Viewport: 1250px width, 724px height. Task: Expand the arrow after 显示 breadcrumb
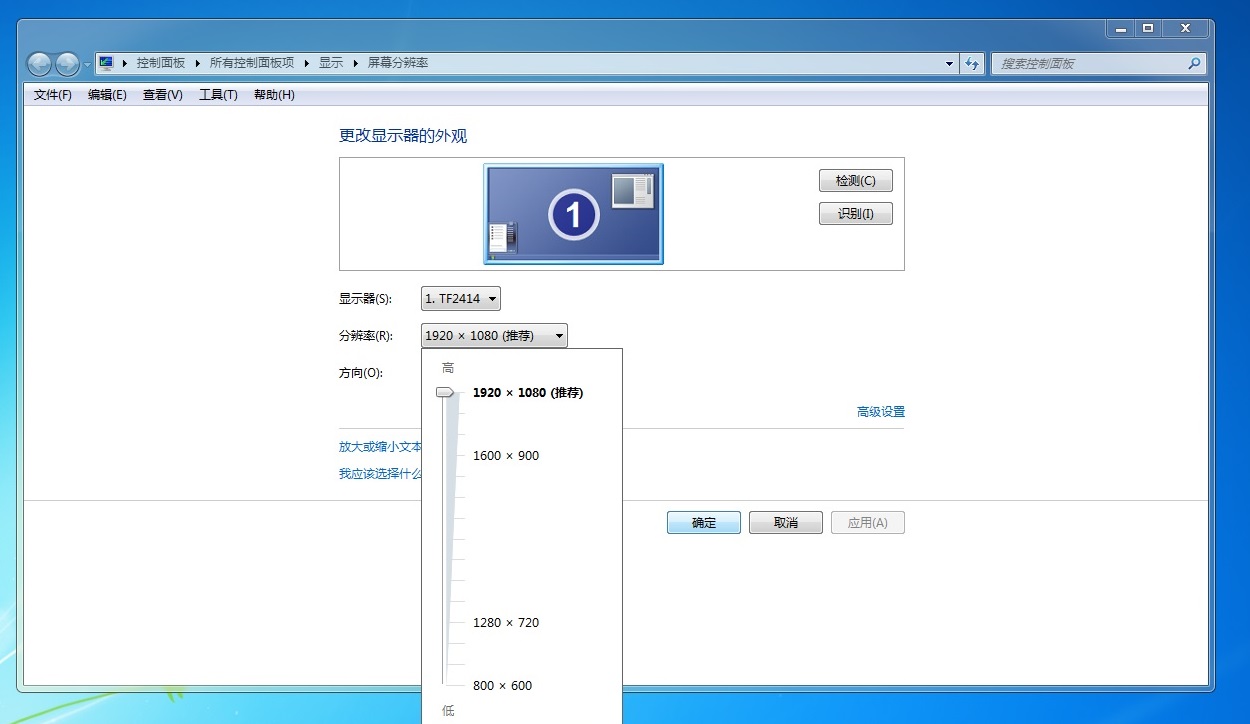coord(355,63)
